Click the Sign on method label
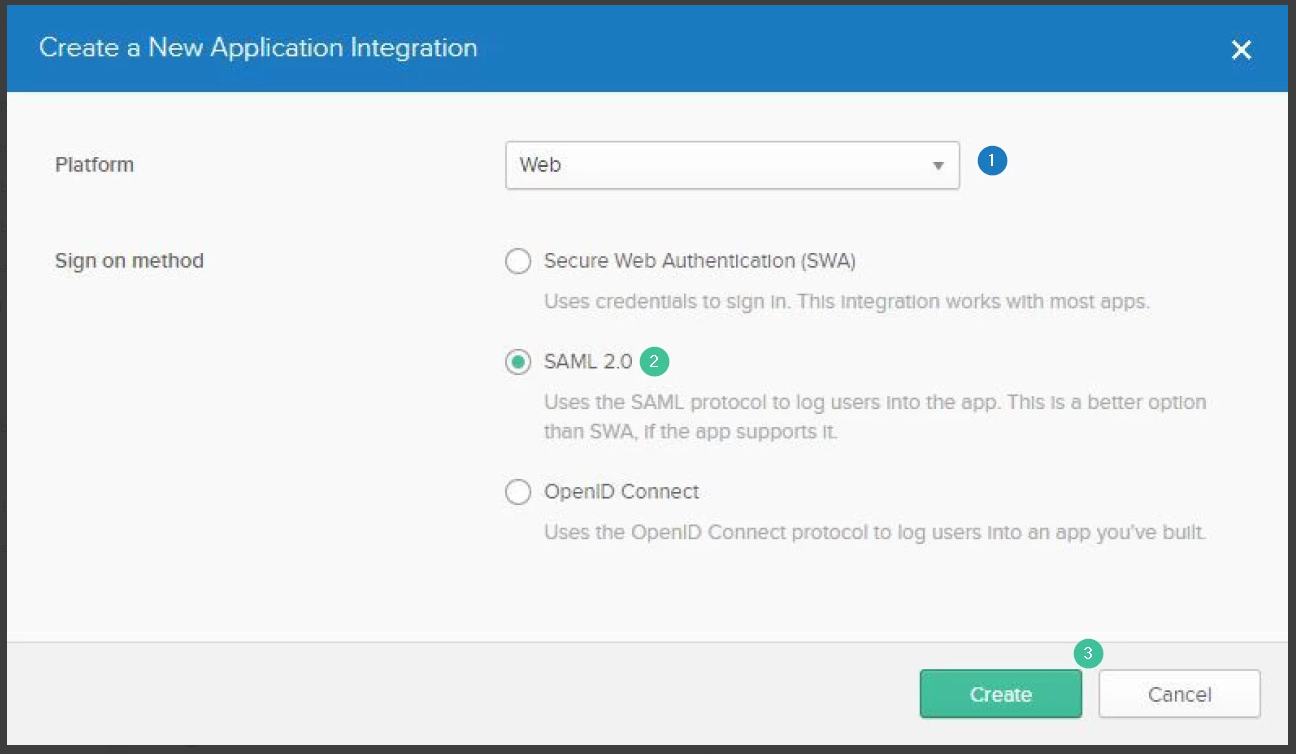The width and height of the screenshot is (1296, 754). coord(129,261)
